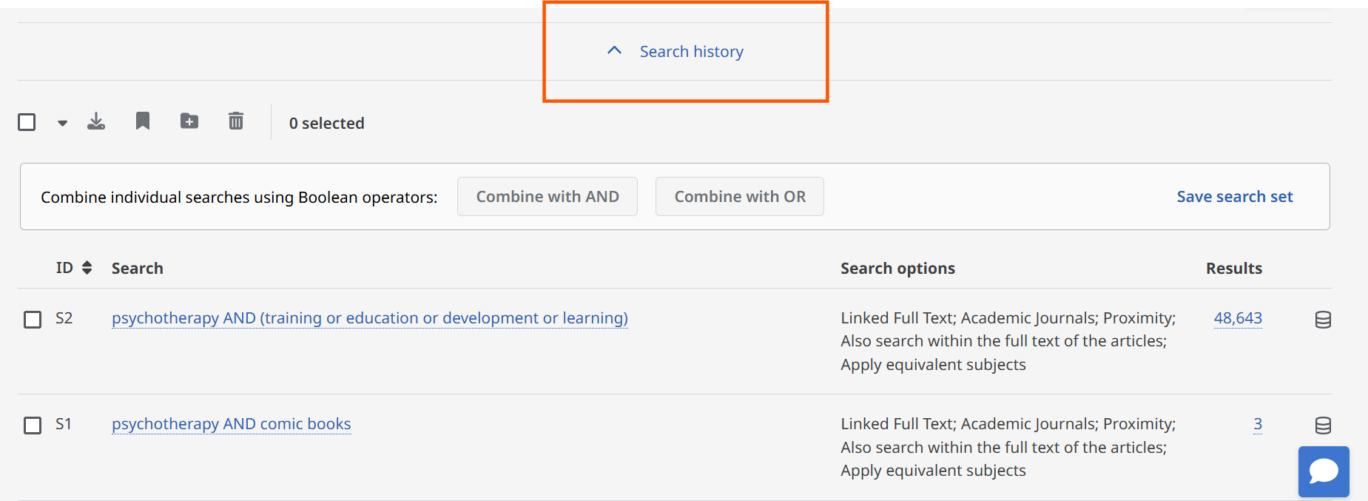The image size is (1368, 501).
Task: Click the 'Results' column header
Action: click(x=1234, y=268)
